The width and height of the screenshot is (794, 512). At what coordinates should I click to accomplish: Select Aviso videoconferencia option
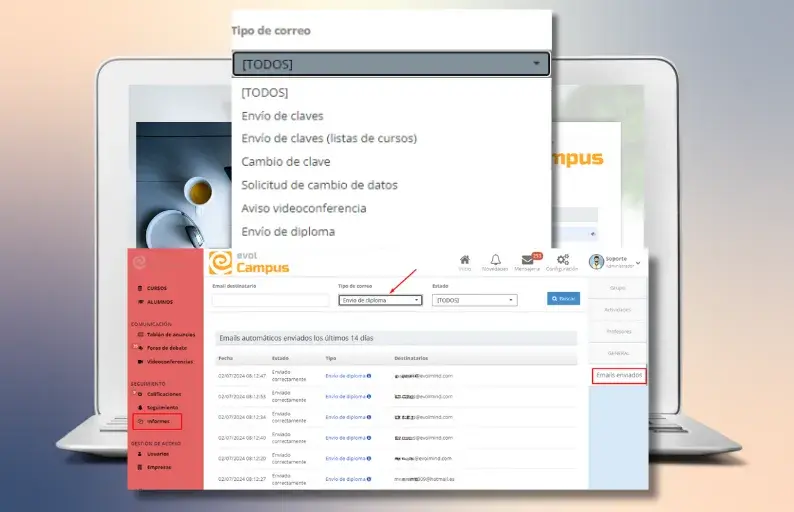304,208
